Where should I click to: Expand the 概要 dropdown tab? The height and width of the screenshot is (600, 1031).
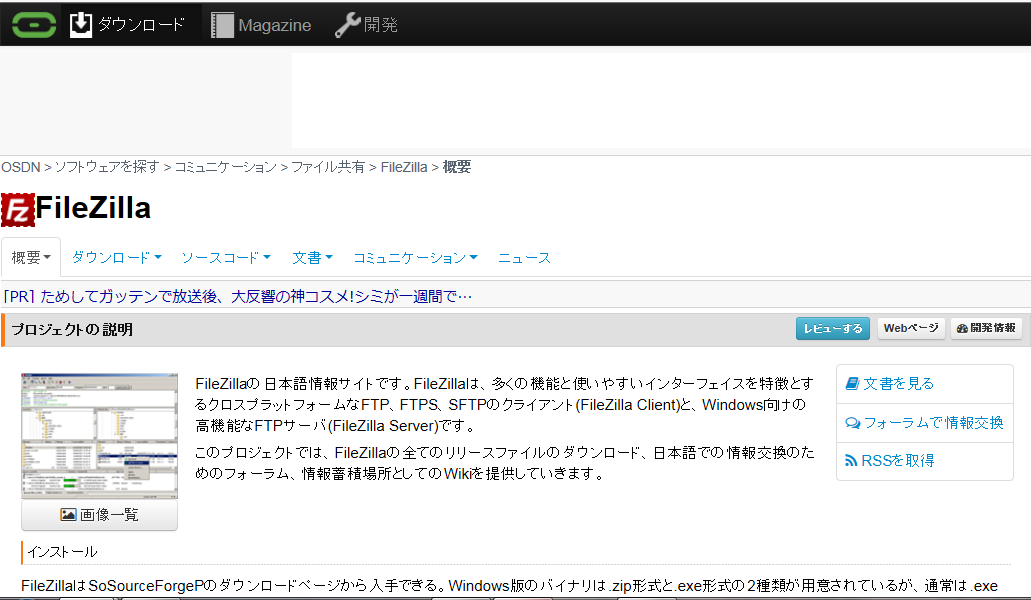tap(31, 257)
